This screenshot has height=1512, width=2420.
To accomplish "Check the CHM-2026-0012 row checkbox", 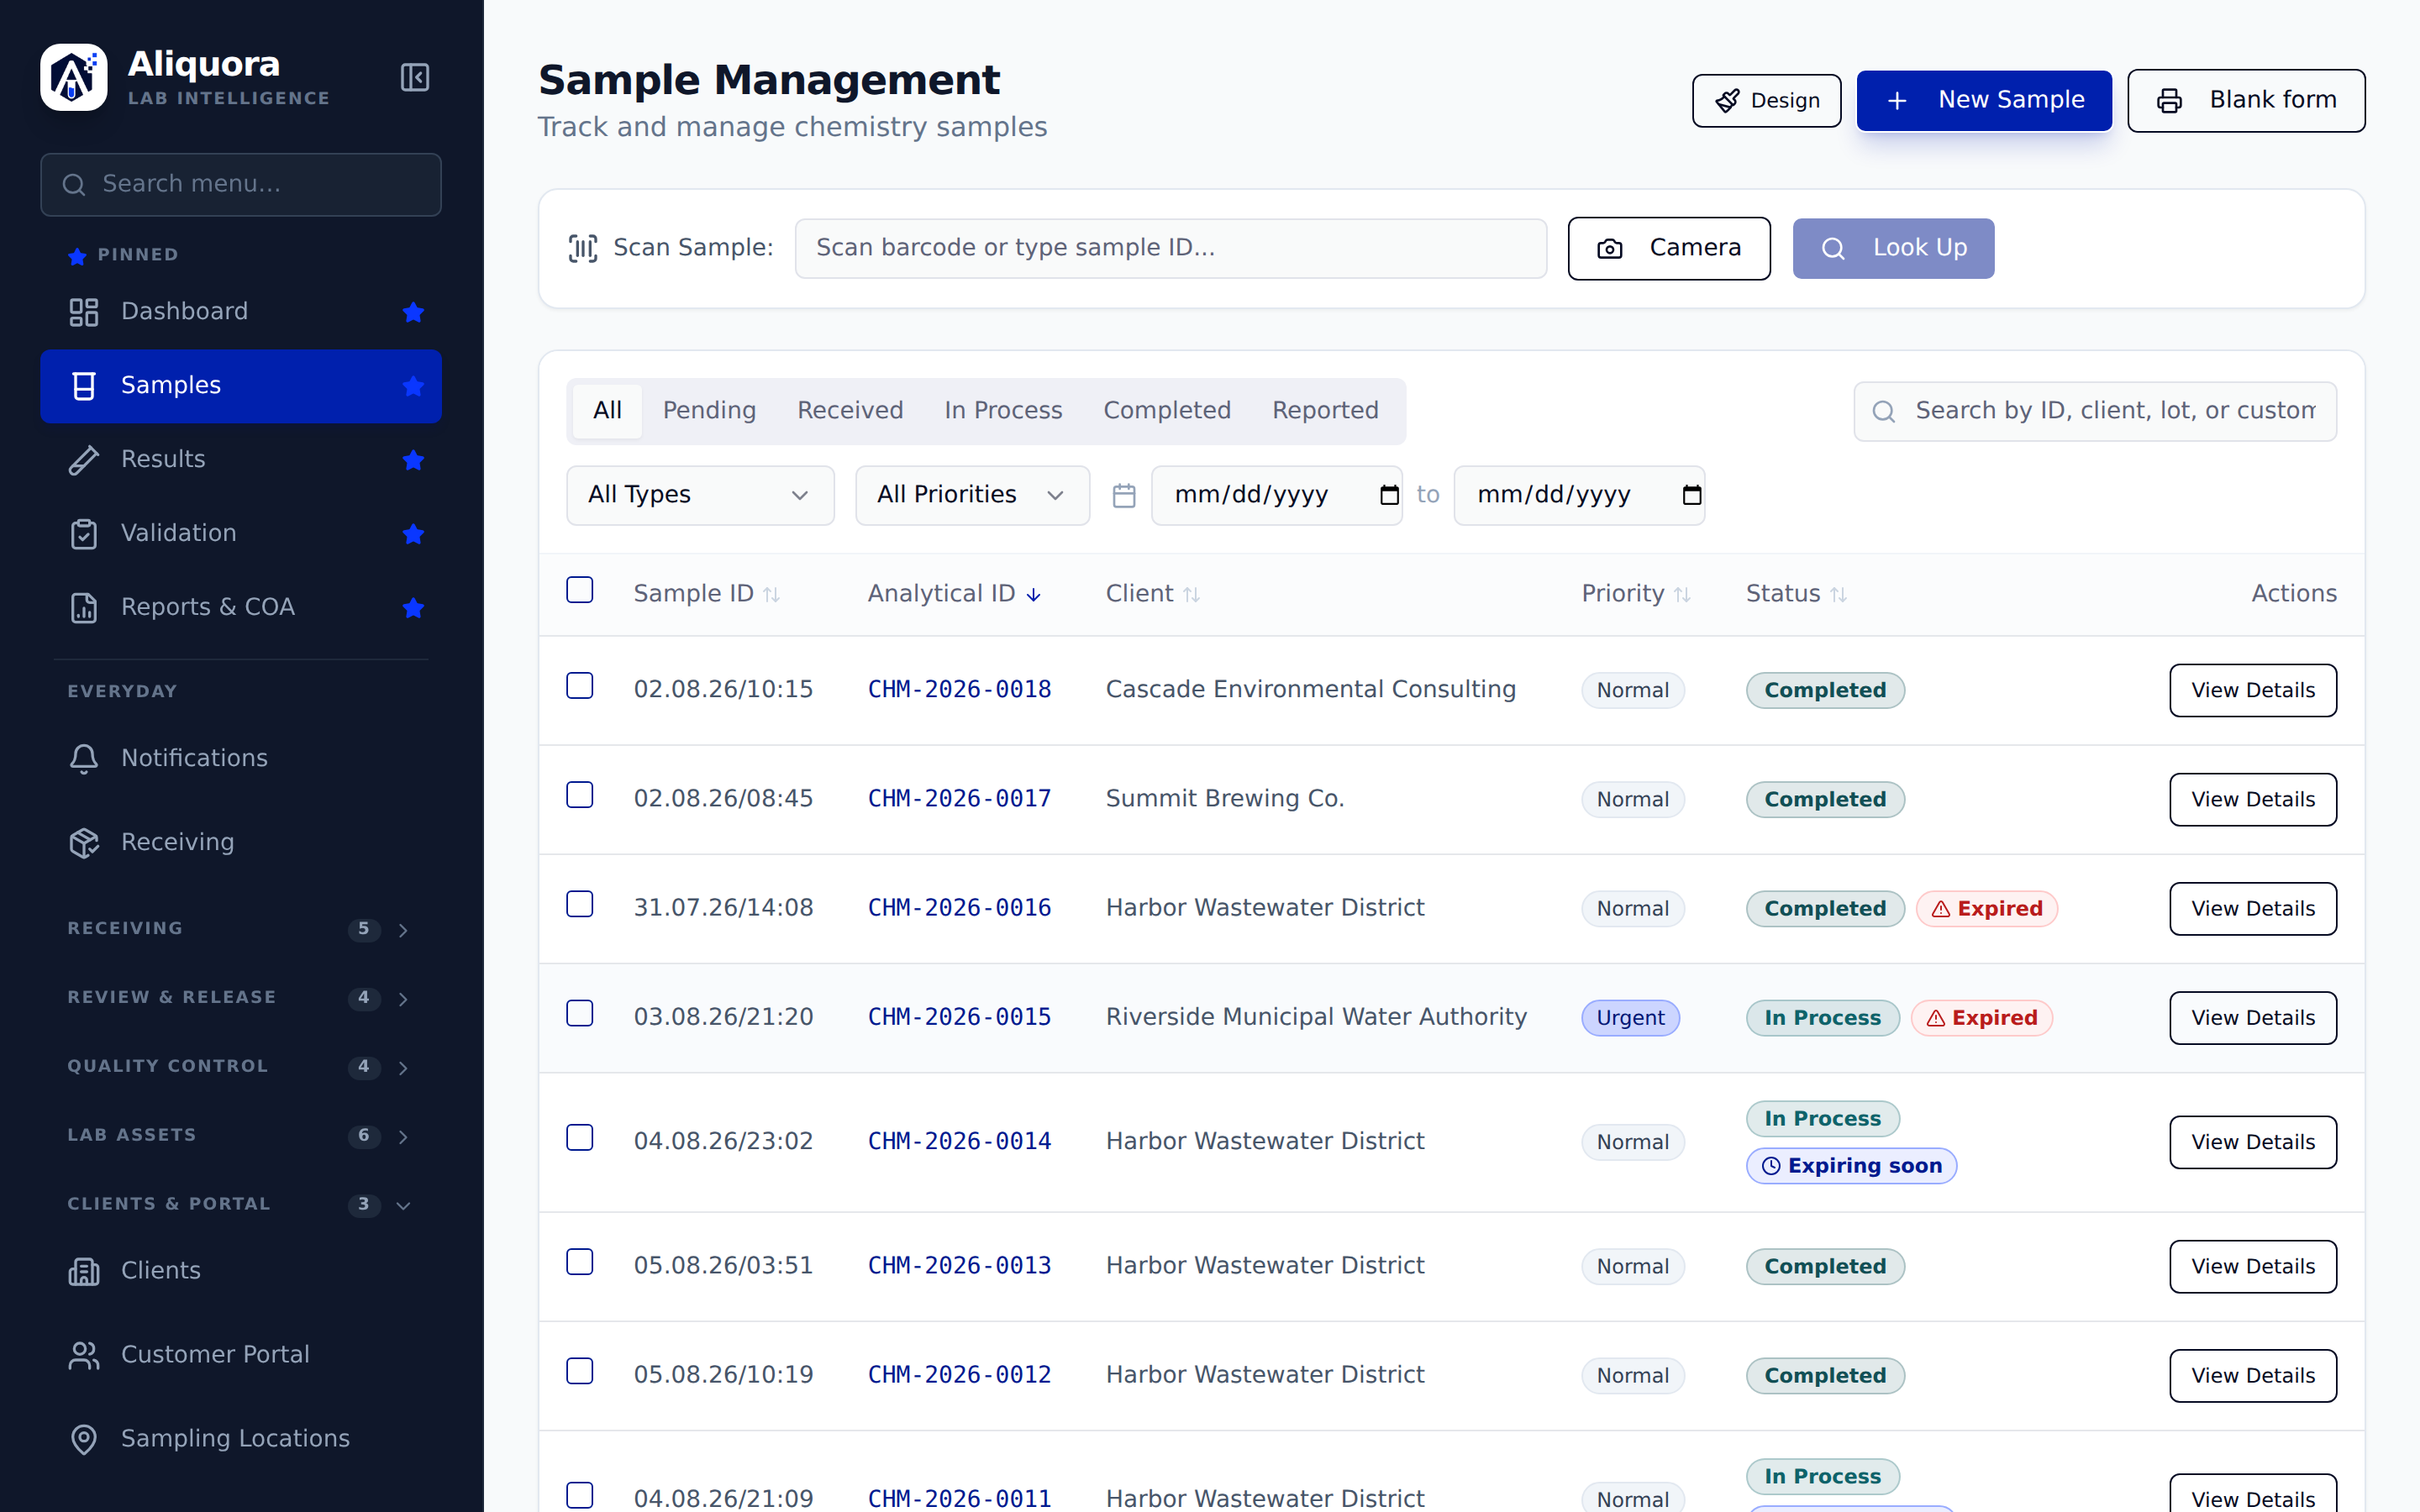I will coord(580,1371).
